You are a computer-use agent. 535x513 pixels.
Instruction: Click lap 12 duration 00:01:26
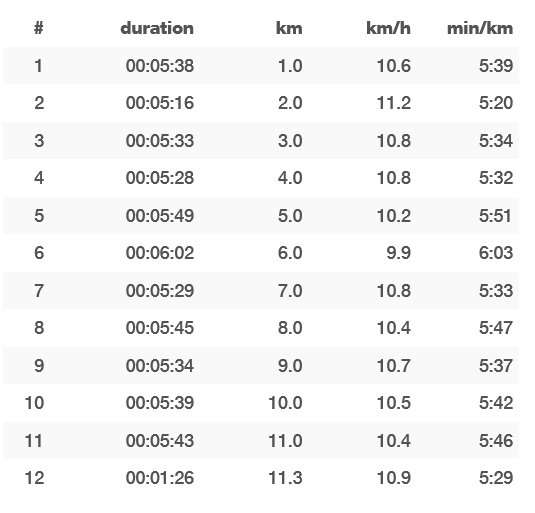[x=160, y=478]
